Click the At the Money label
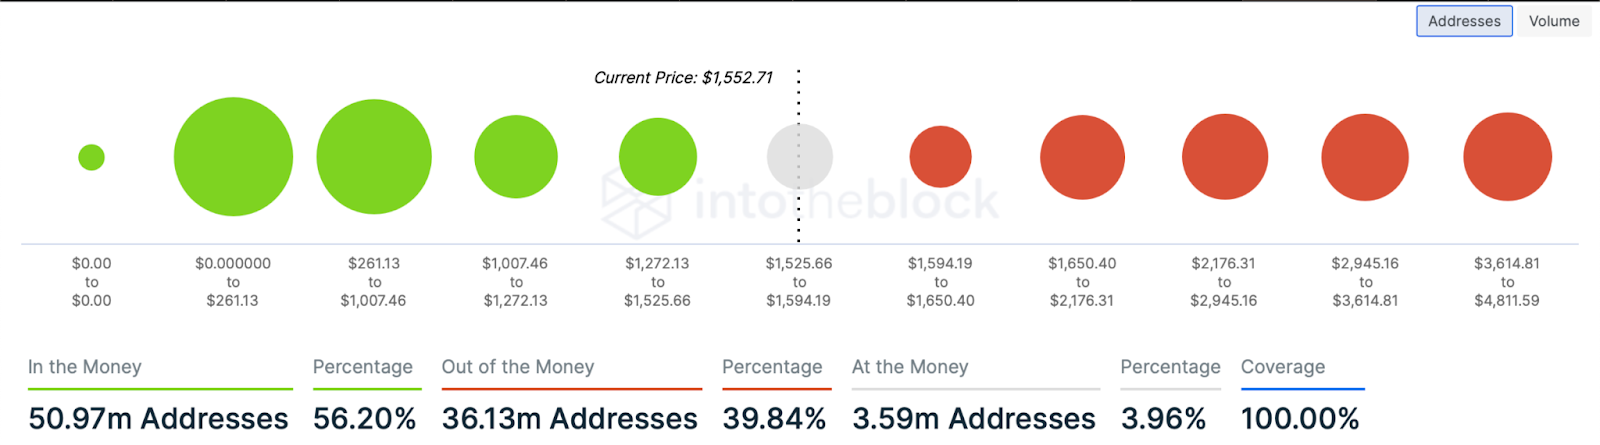Image resolution: width=1600 pixels, height=445 pixels. 910,367
